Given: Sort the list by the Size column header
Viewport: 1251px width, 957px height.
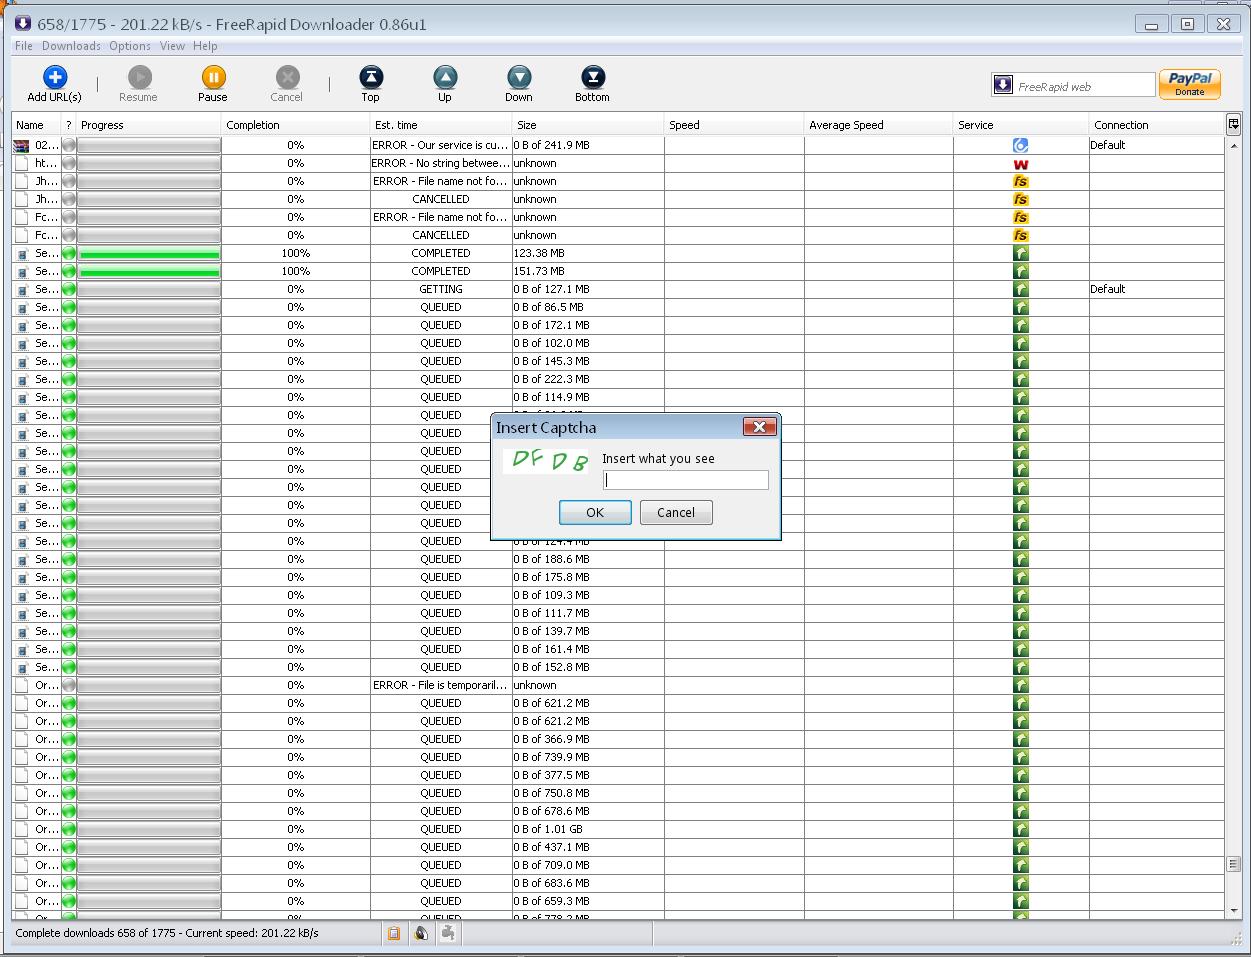Looking at the screenshot, I should click(588, 125).
